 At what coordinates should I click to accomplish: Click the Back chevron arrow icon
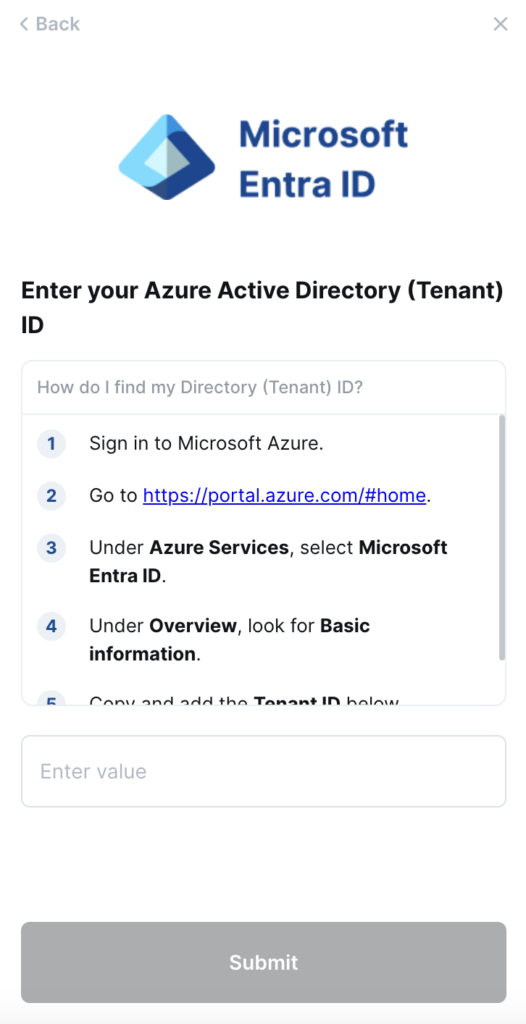(x=24, y=24)
